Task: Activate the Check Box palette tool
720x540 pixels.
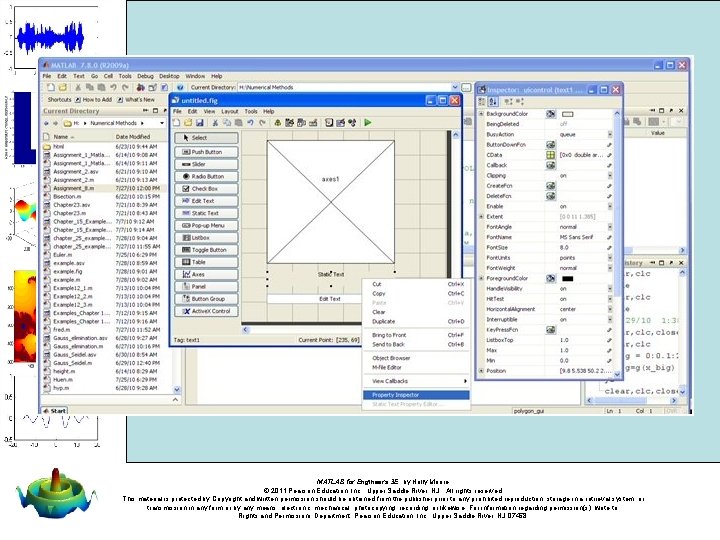Action: 206,189
